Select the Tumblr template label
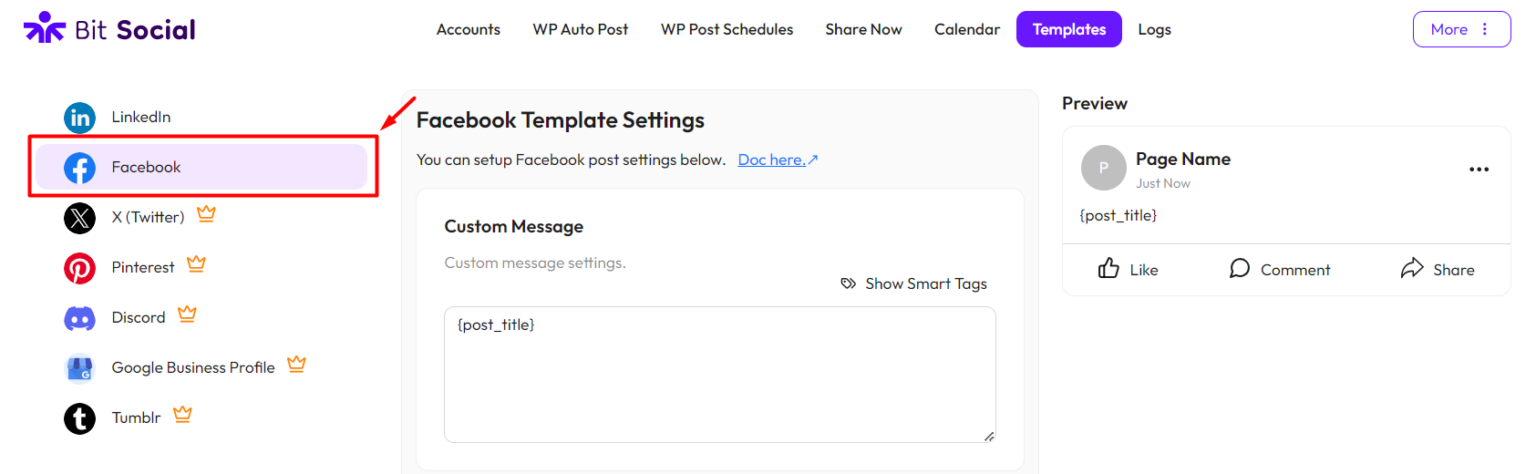 (x=136, y=418)
